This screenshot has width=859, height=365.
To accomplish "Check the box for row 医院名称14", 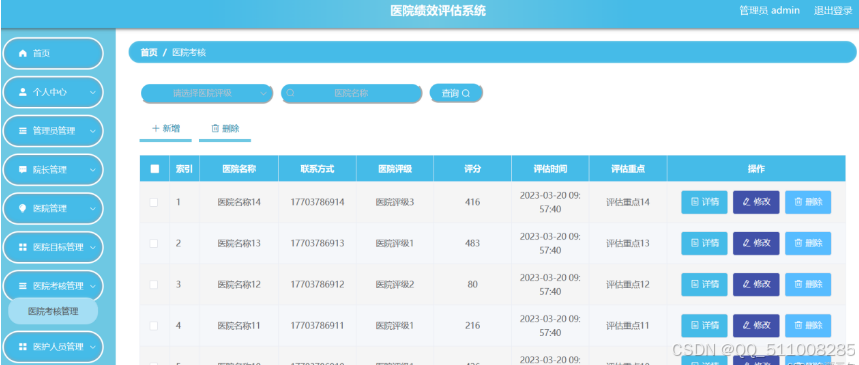I will coord(154,202).
